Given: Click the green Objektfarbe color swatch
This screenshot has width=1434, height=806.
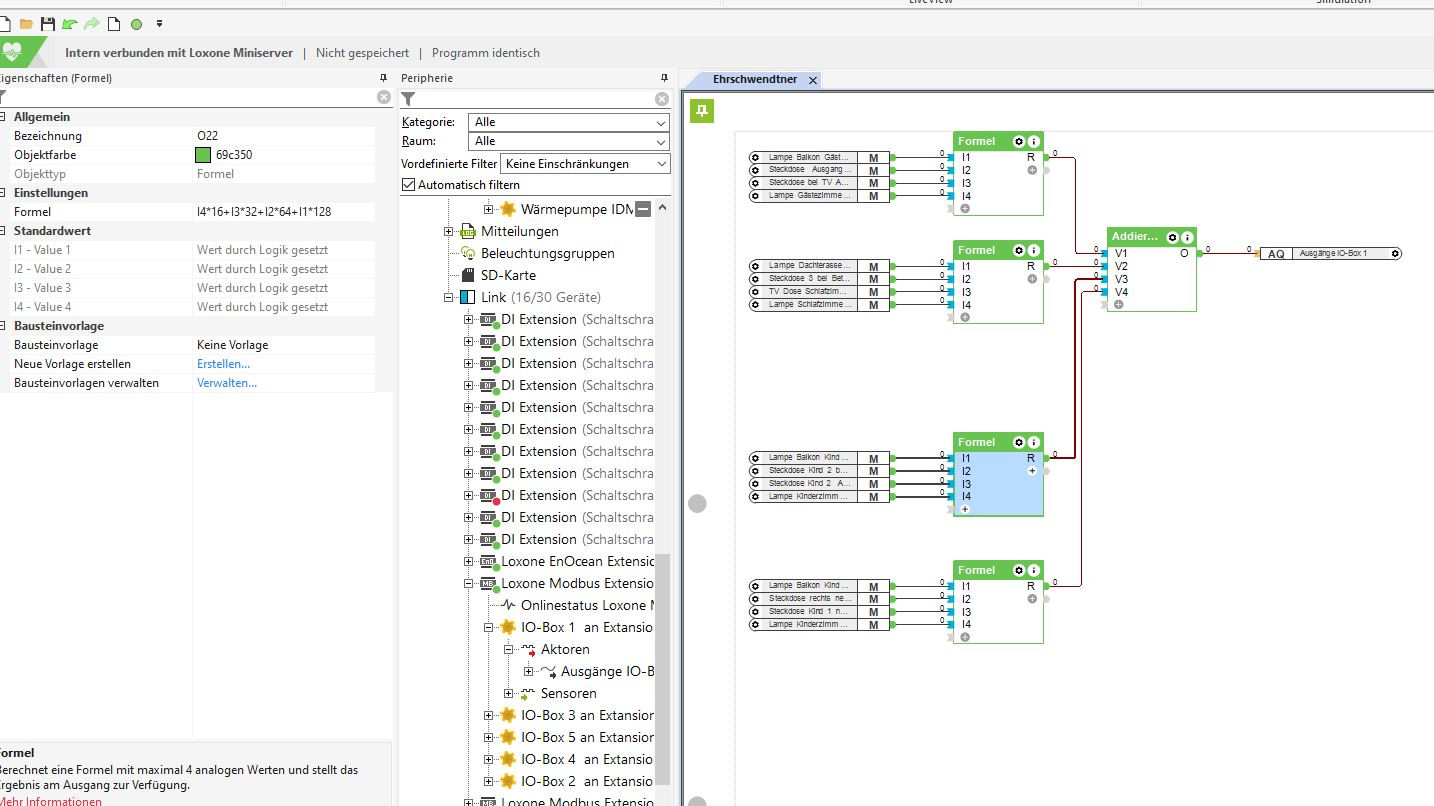Looking at the screenshot, I should pyautogui.click(x=203, y=155).
